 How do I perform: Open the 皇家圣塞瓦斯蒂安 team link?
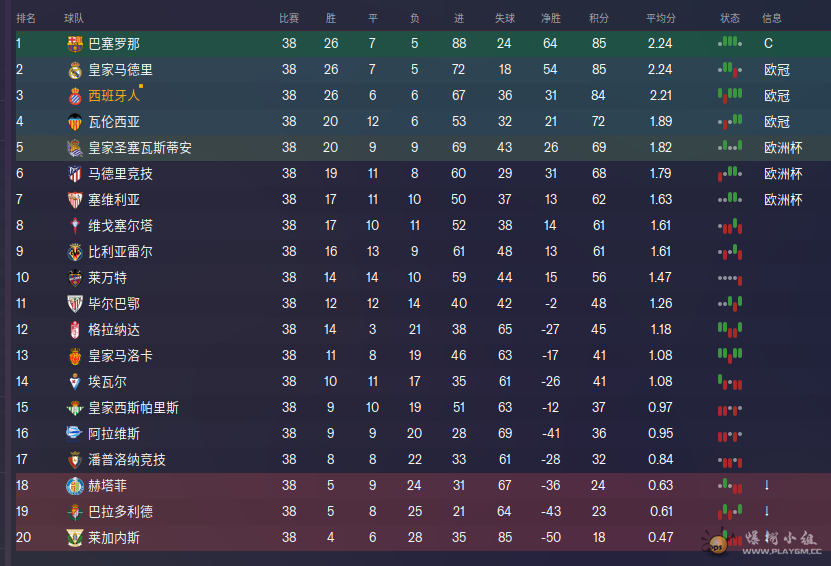[x=140, y=148]
